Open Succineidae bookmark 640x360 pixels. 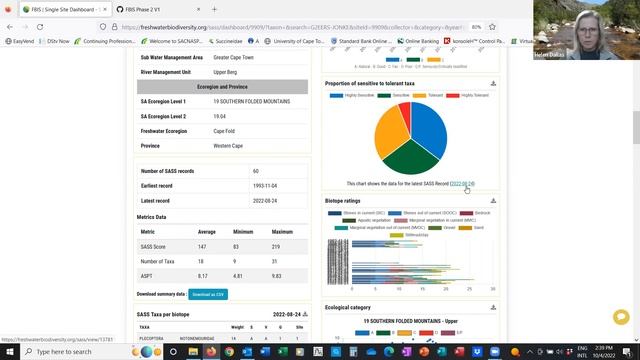[225, 41]
